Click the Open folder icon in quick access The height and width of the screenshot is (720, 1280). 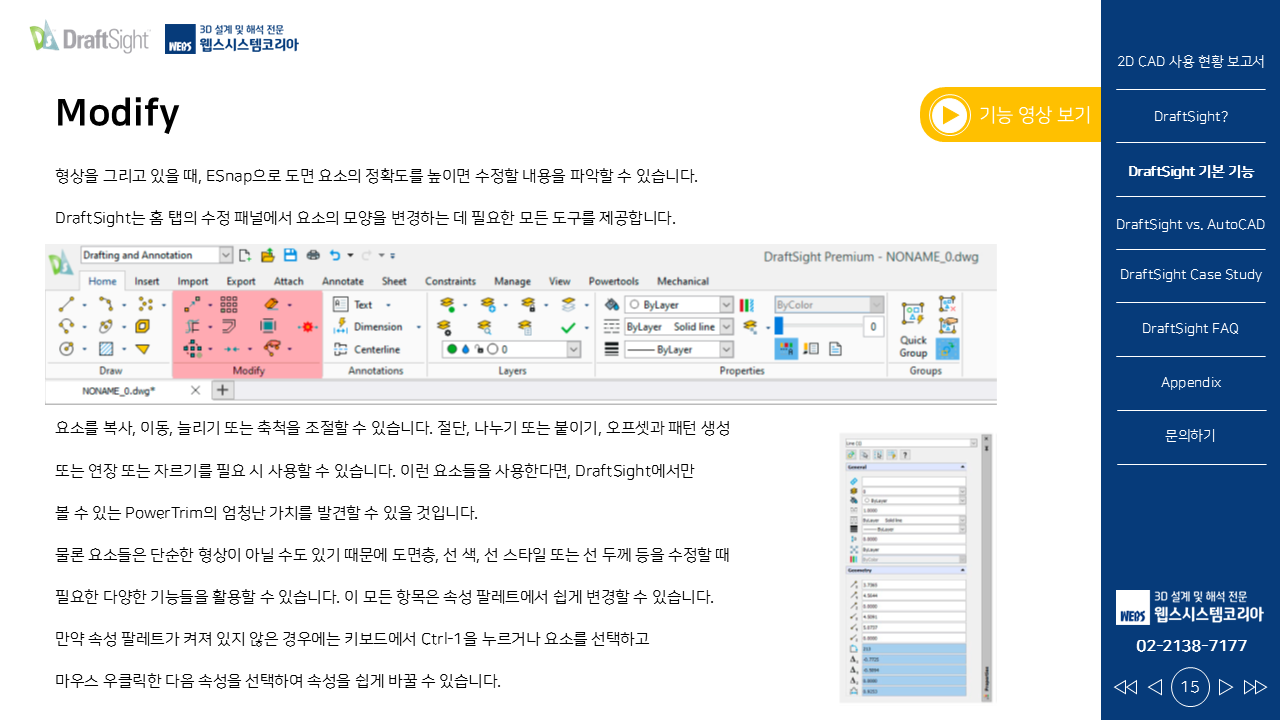pyautogui.click(x=267, y=256)
